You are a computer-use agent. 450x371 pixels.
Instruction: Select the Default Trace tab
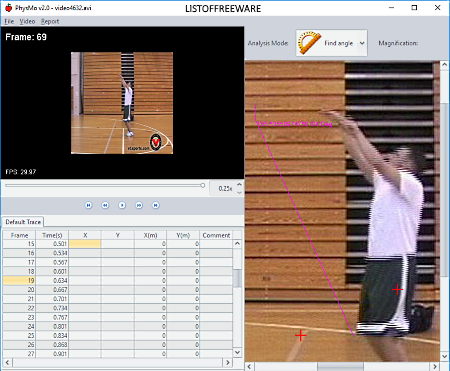click(x=23, y=222)
